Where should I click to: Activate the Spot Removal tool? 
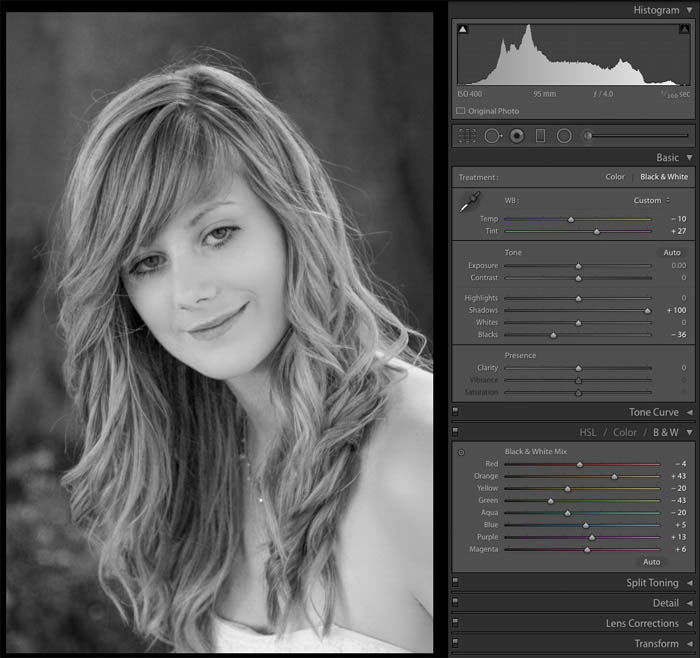coord(492,135)
